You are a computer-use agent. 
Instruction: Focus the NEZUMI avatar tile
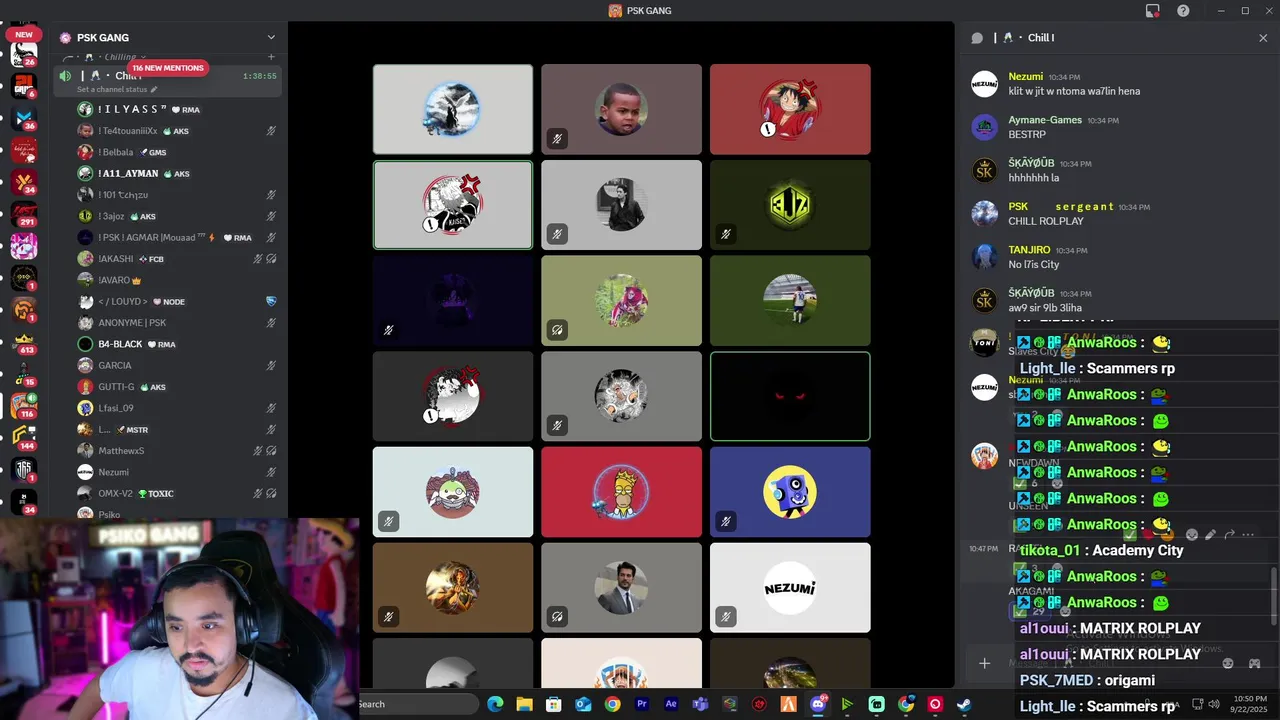click(x=790, y=588)
